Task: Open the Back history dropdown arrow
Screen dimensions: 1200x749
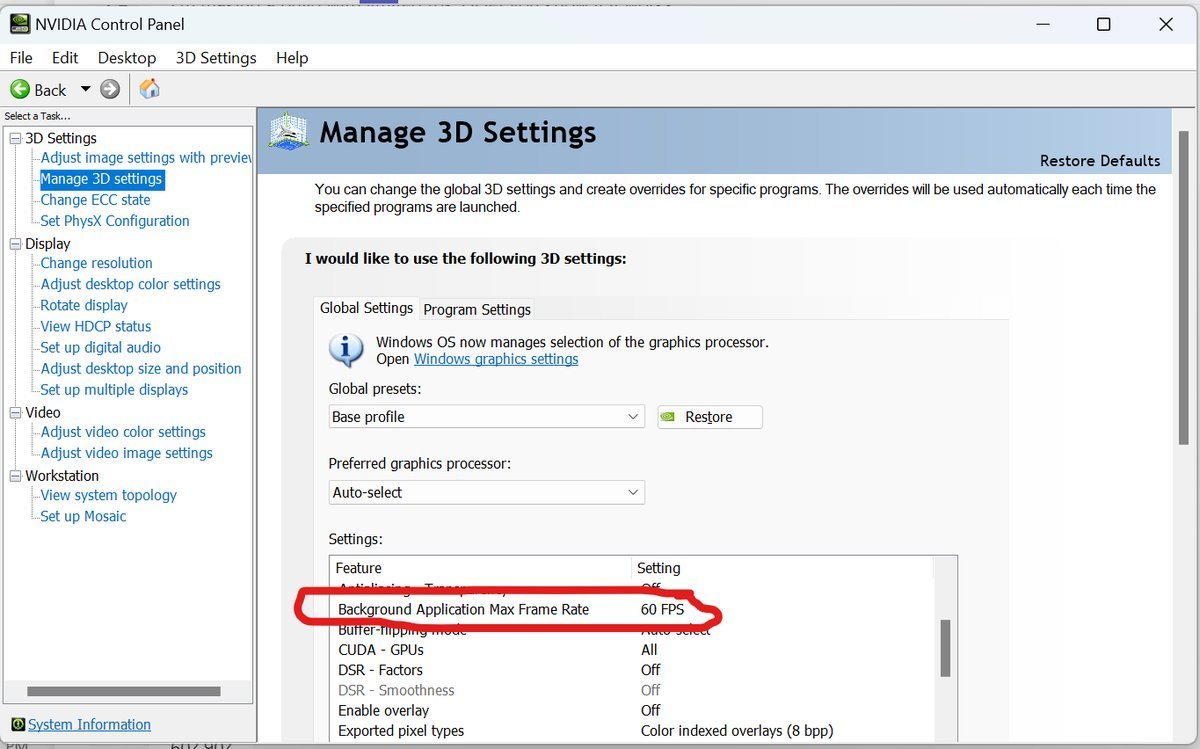Action: [x=85, y=89]
